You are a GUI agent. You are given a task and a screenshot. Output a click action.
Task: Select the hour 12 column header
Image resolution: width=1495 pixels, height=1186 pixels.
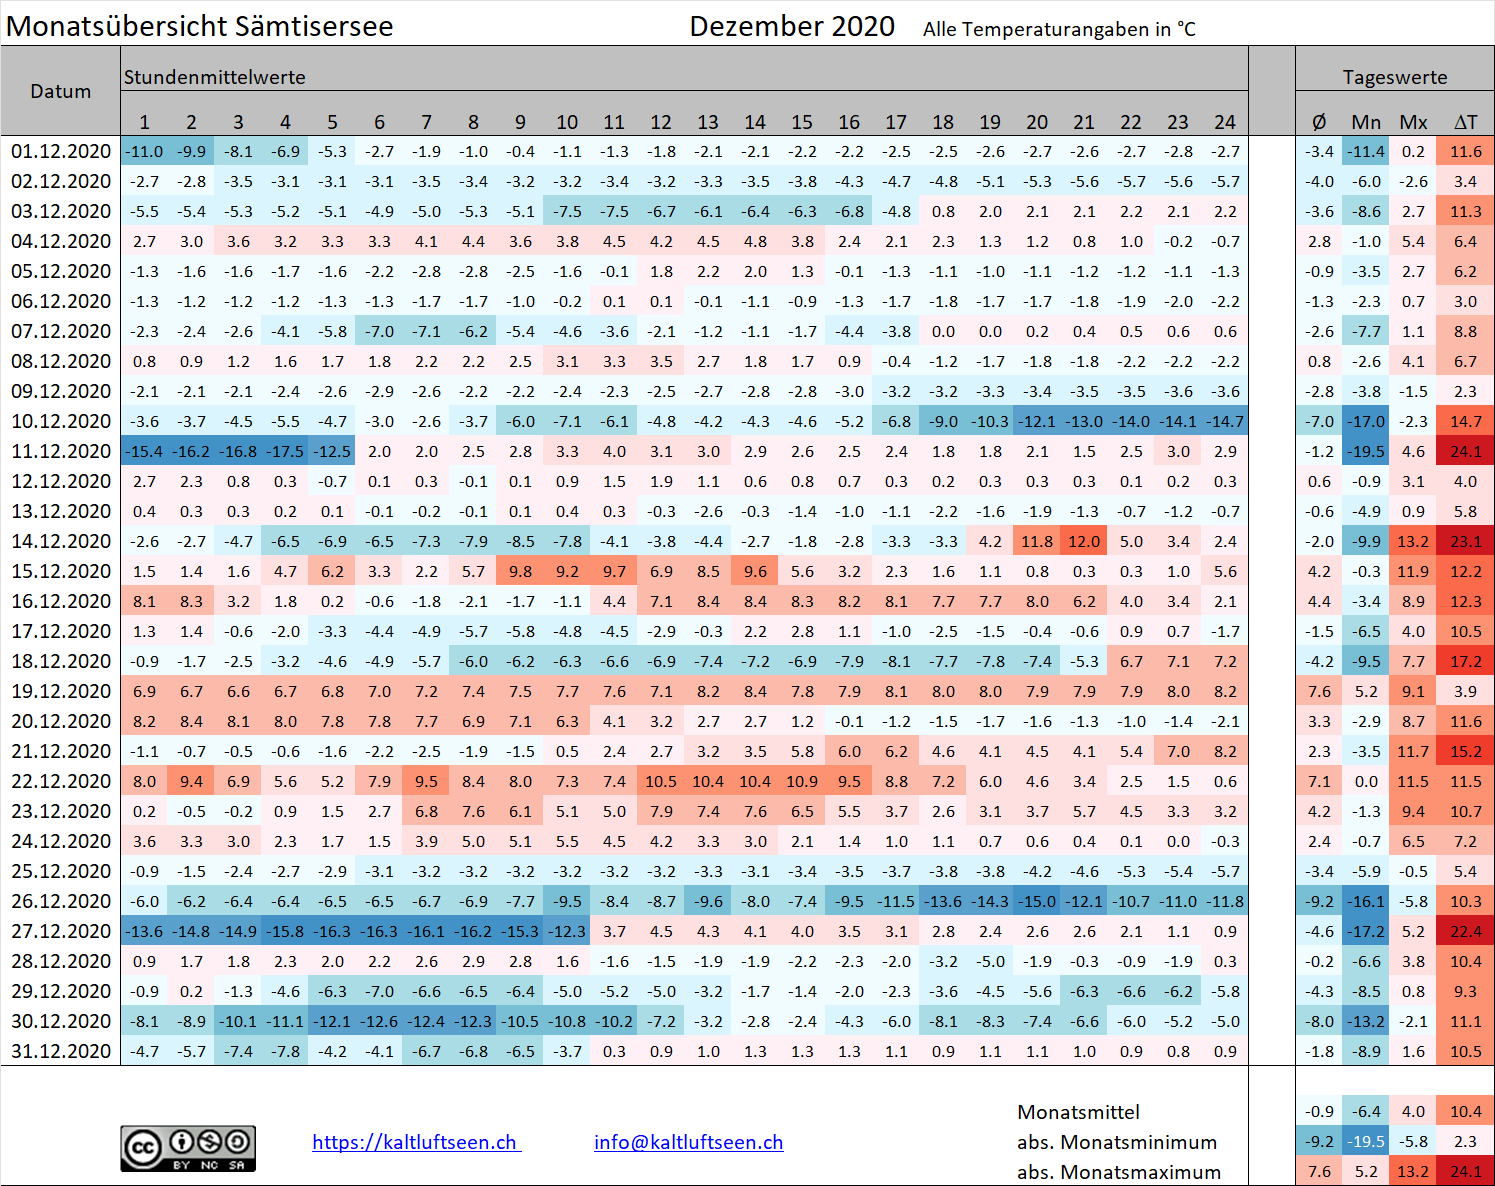(661, 122)
